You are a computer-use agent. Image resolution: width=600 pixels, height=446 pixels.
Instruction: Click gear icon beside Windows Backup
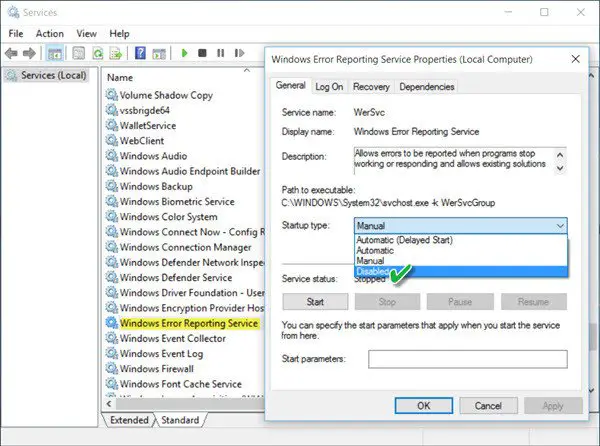pyautogui.click(x=111, y=186)
